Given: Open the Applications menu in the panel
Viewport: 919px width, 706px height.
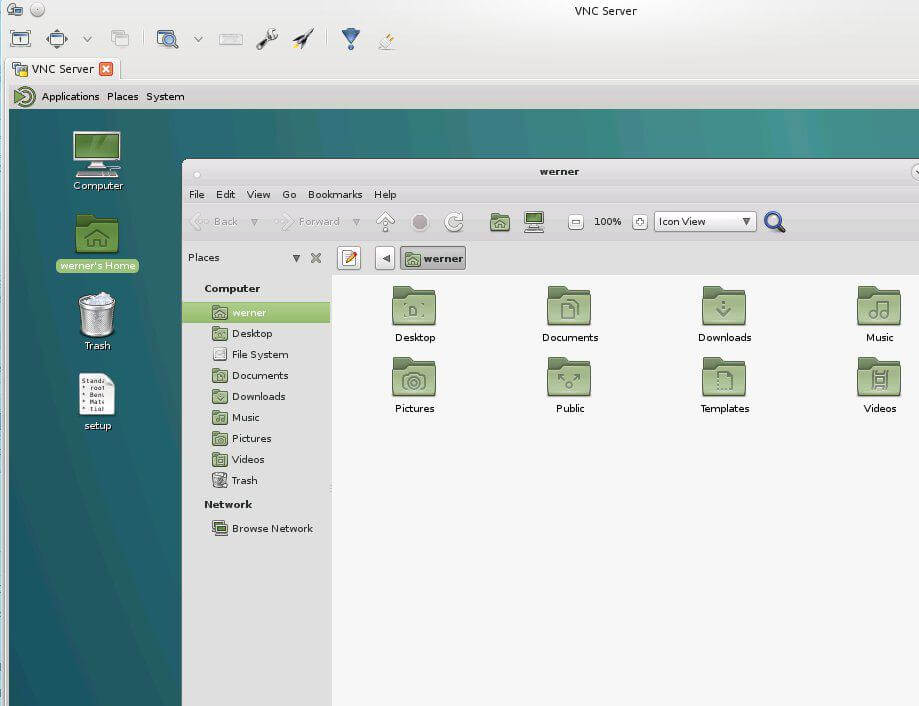Looking at the screenshot, I should (x=70, y=97).
